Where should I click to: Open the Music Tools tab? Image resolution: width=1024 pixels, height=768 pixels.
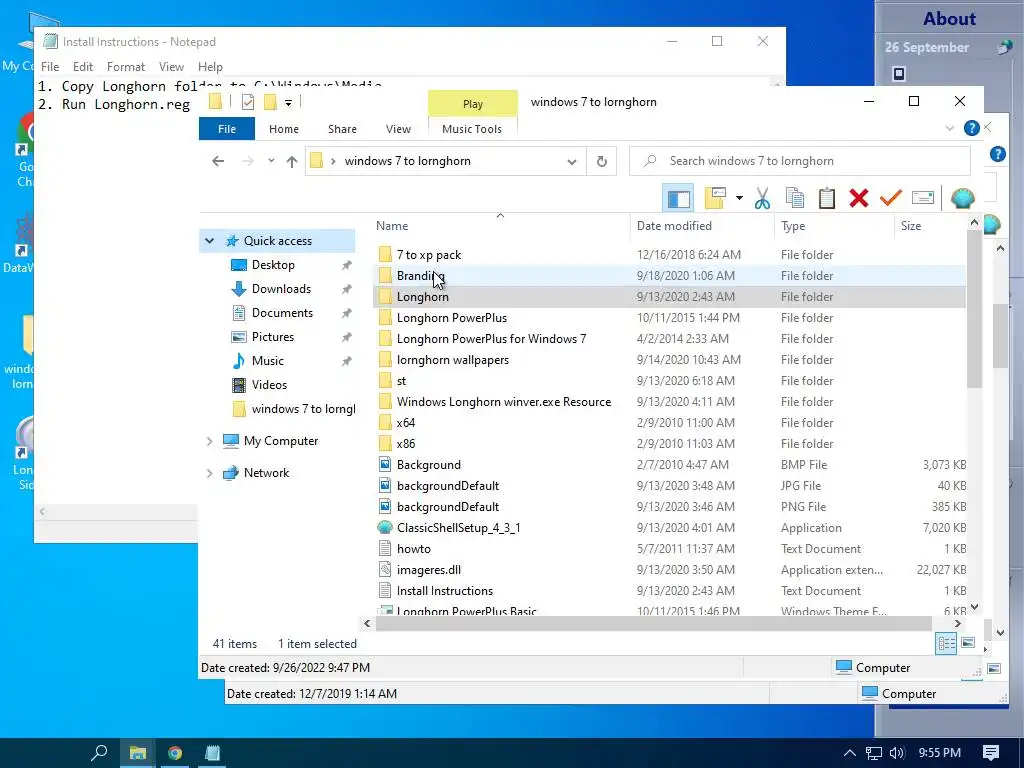[472, 129]
